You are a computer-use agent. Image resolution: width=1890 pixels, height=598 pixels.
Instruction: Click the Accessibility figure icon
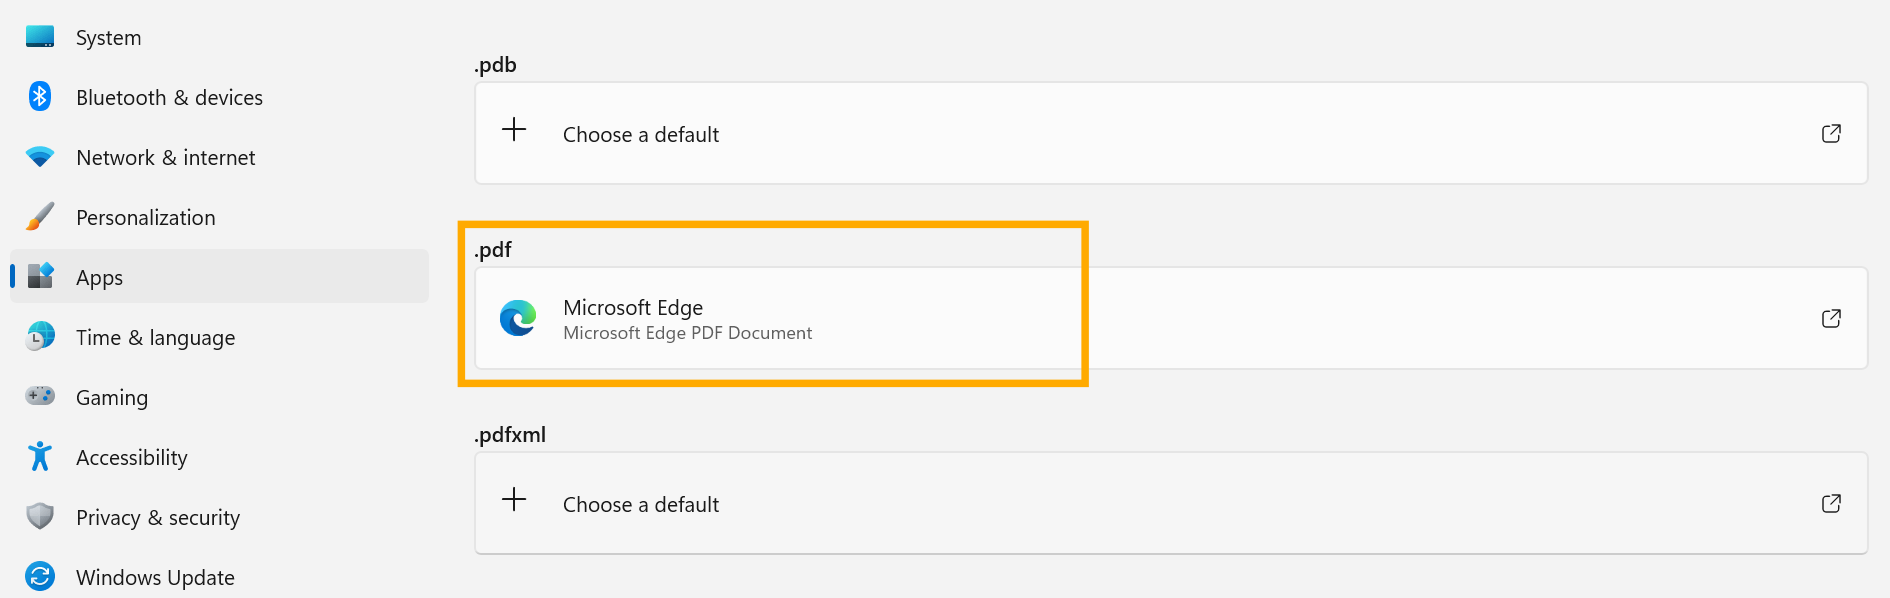[x=40, y=456]
